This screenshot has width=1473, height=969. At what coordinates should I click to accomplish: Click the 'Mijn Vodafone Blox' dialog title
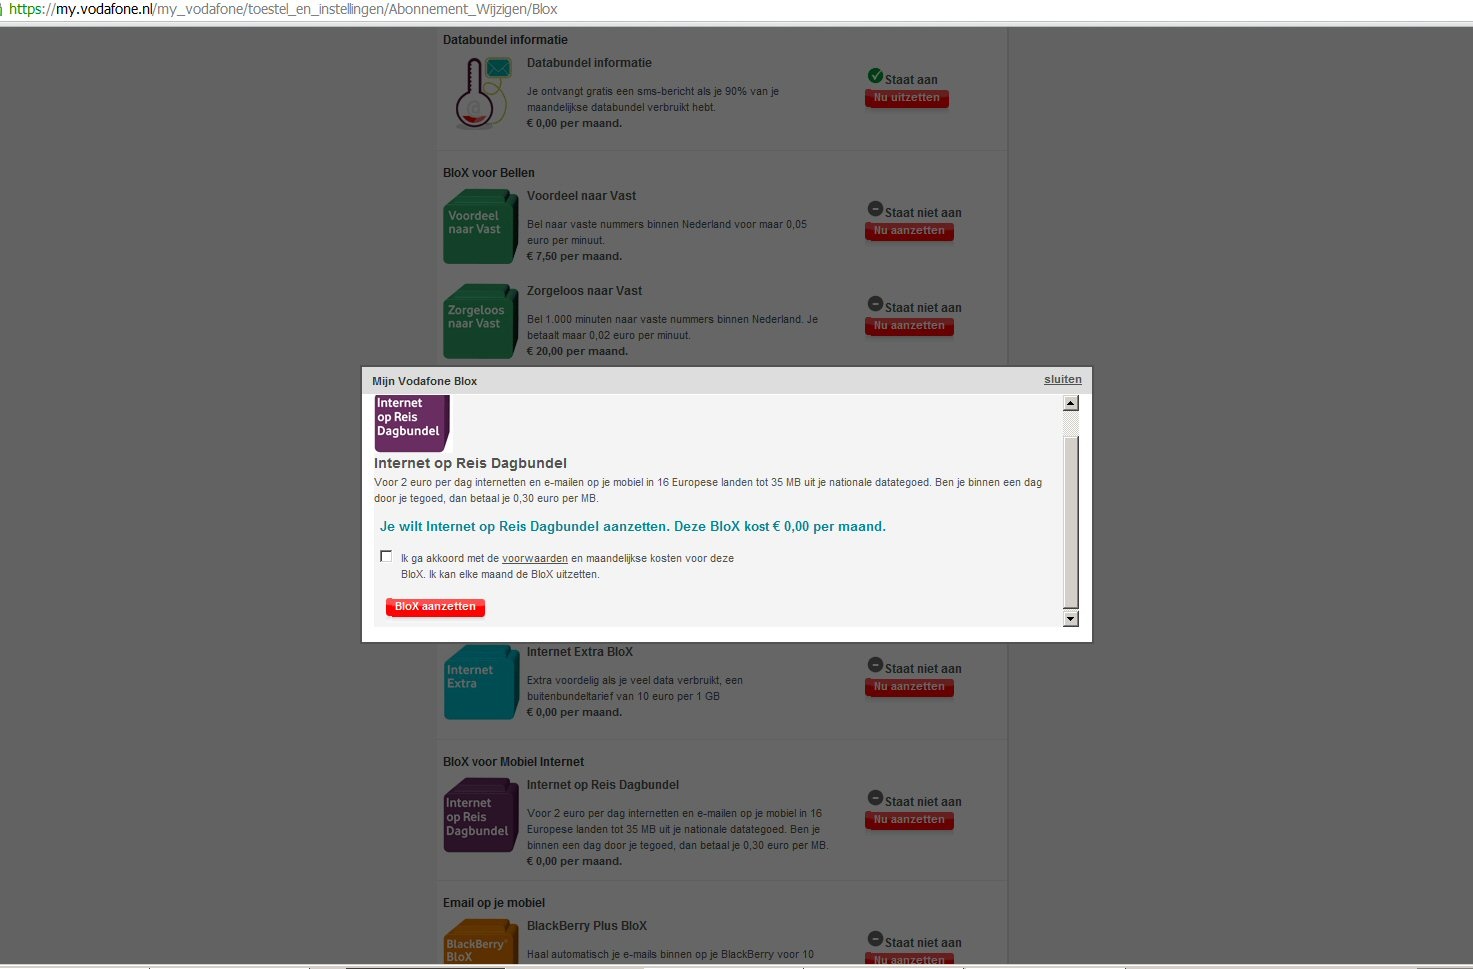point(424,381)
